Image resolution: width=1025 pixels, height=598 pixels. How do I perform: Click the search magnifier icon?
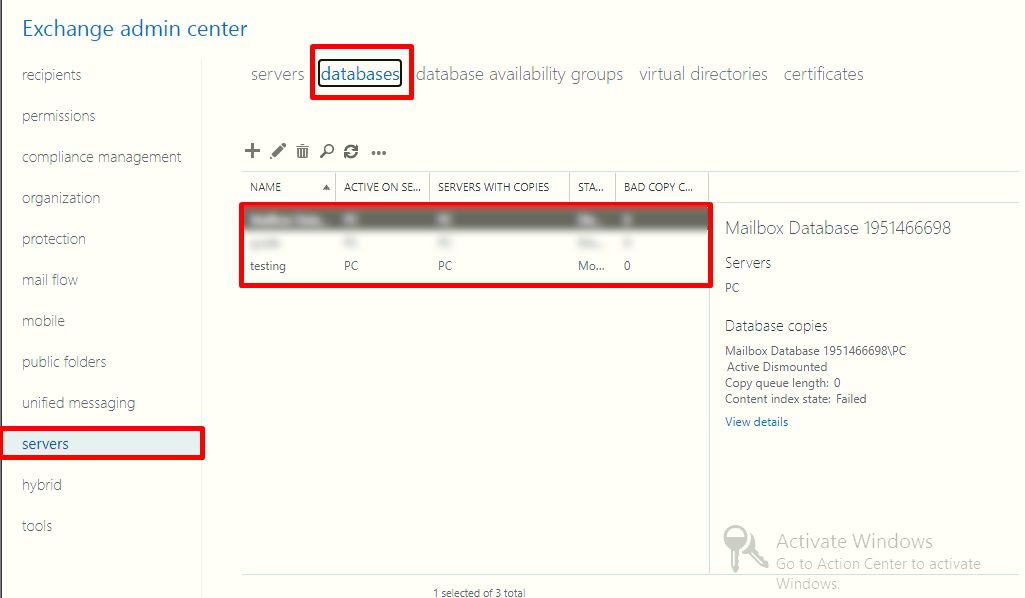click(326, 151)
